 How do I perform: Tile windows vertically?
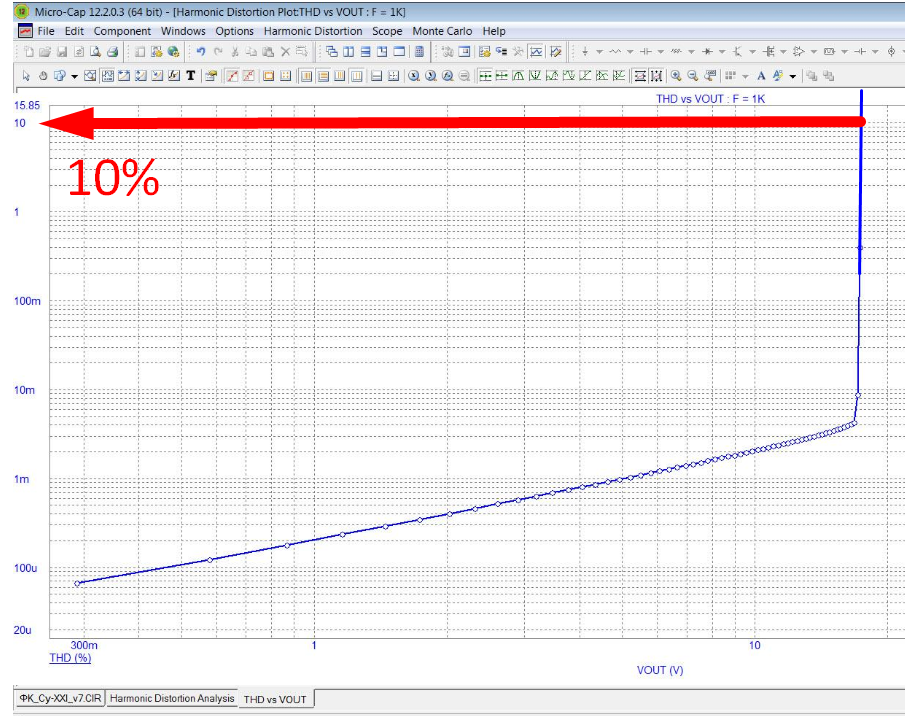(x=349, y=52)
